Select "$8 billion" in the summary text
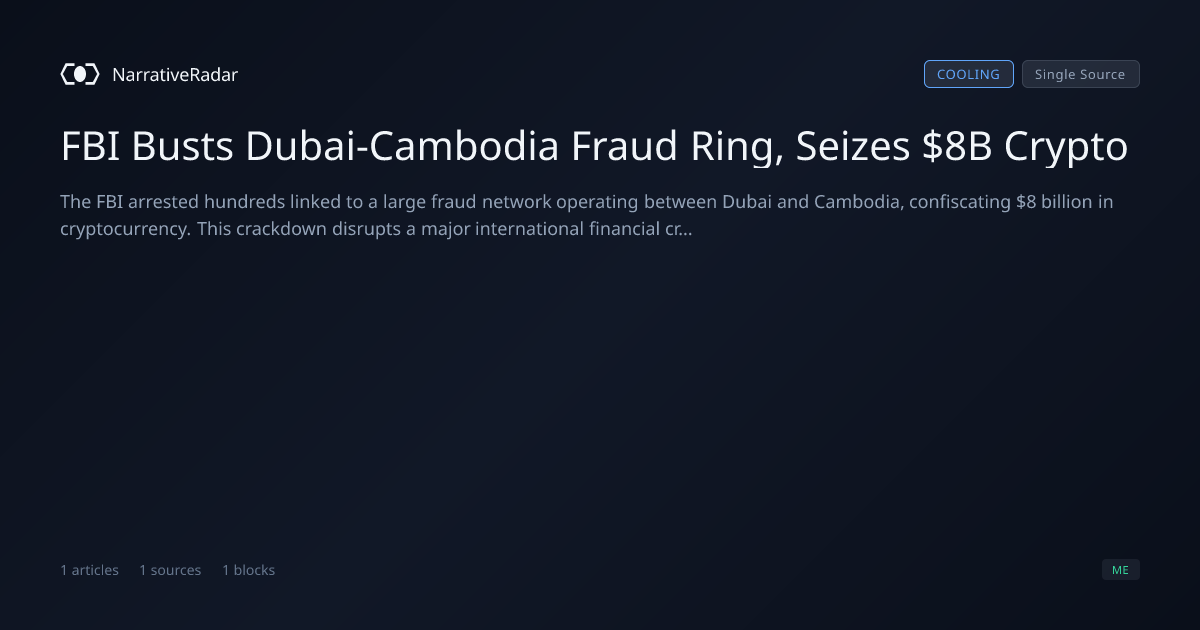1200x630 pixels. coord(1054,202)
